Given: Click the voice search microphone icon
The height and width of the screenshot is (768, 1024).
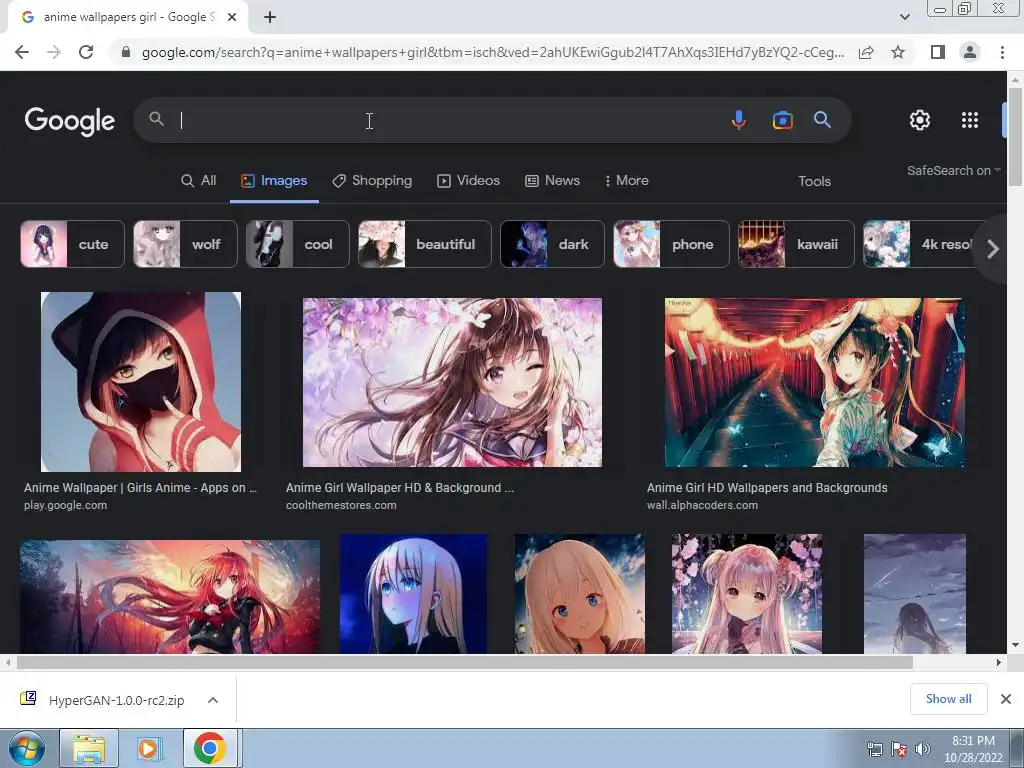Looking at the screenshot, I should point(739,120).
